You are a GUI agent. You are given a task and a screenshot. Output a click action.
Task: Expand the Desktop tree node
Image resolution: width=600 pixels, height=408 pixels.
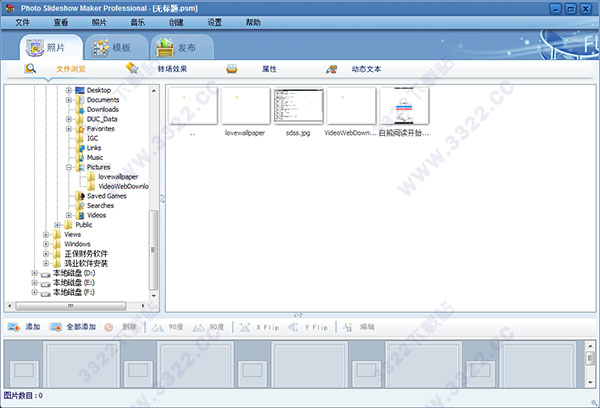69,90
